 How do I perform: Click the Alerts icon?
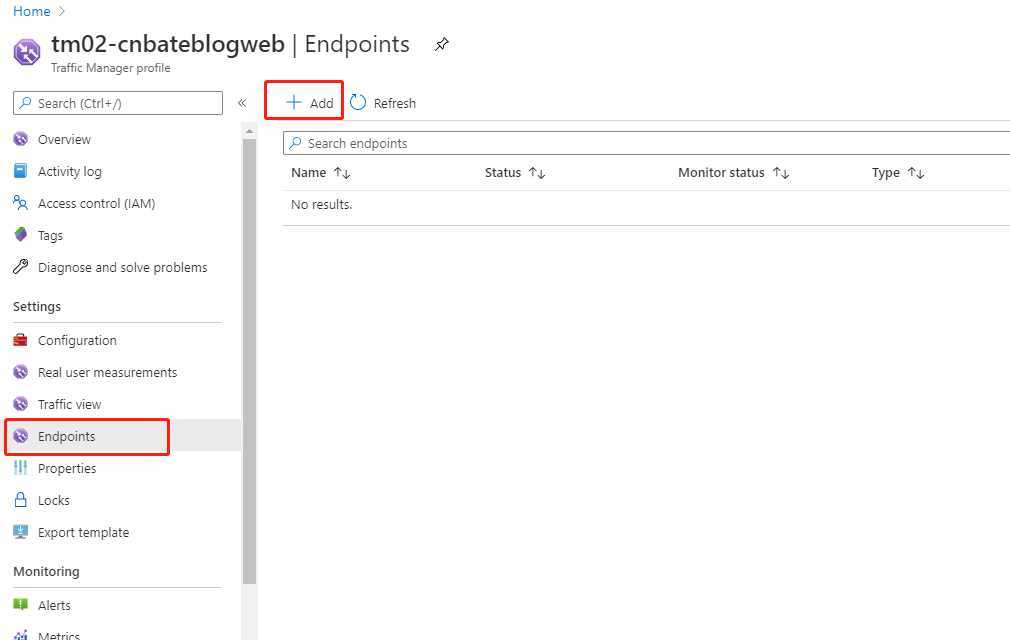(x=21, y=605)
